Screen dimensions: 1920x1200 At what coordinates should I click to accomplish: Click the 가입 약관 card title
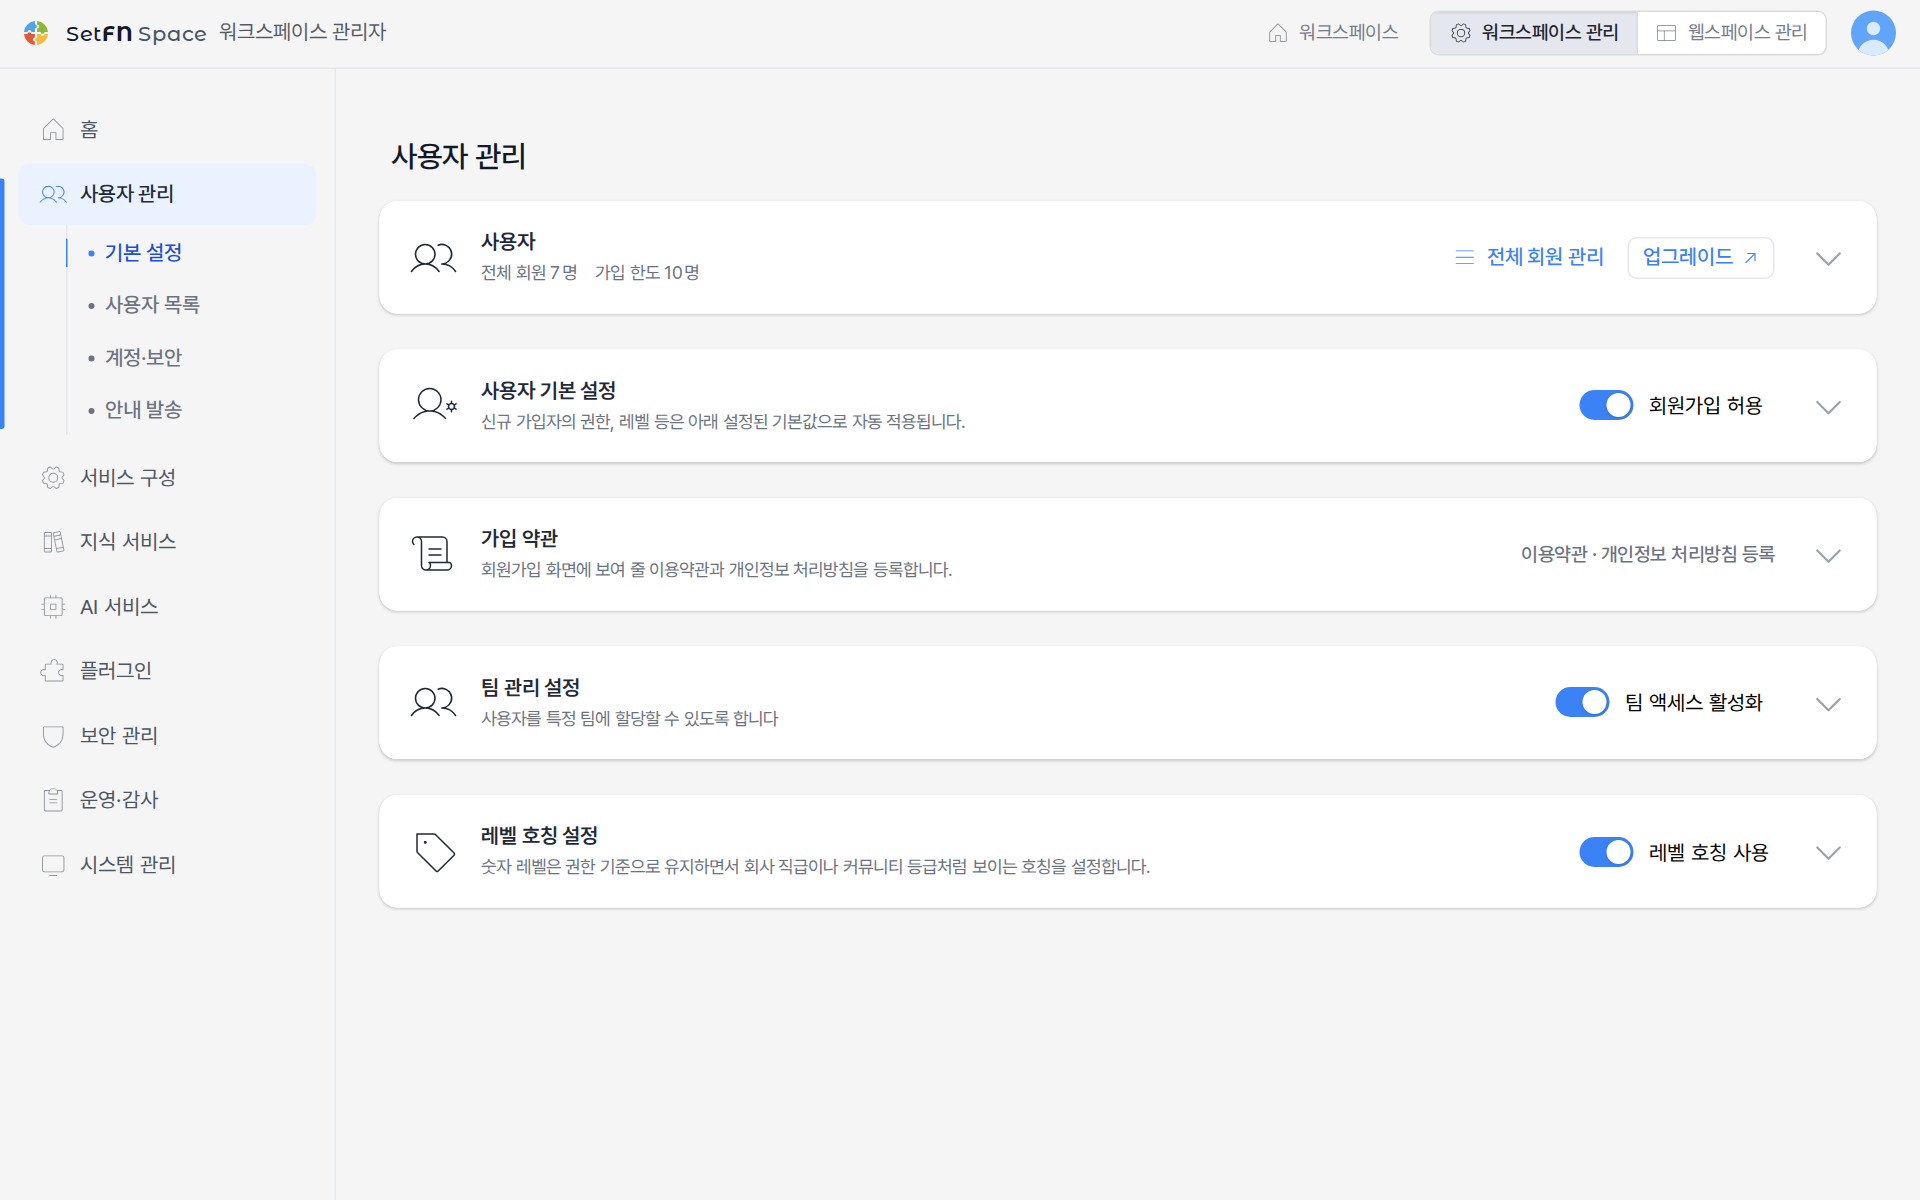point(519,538)
